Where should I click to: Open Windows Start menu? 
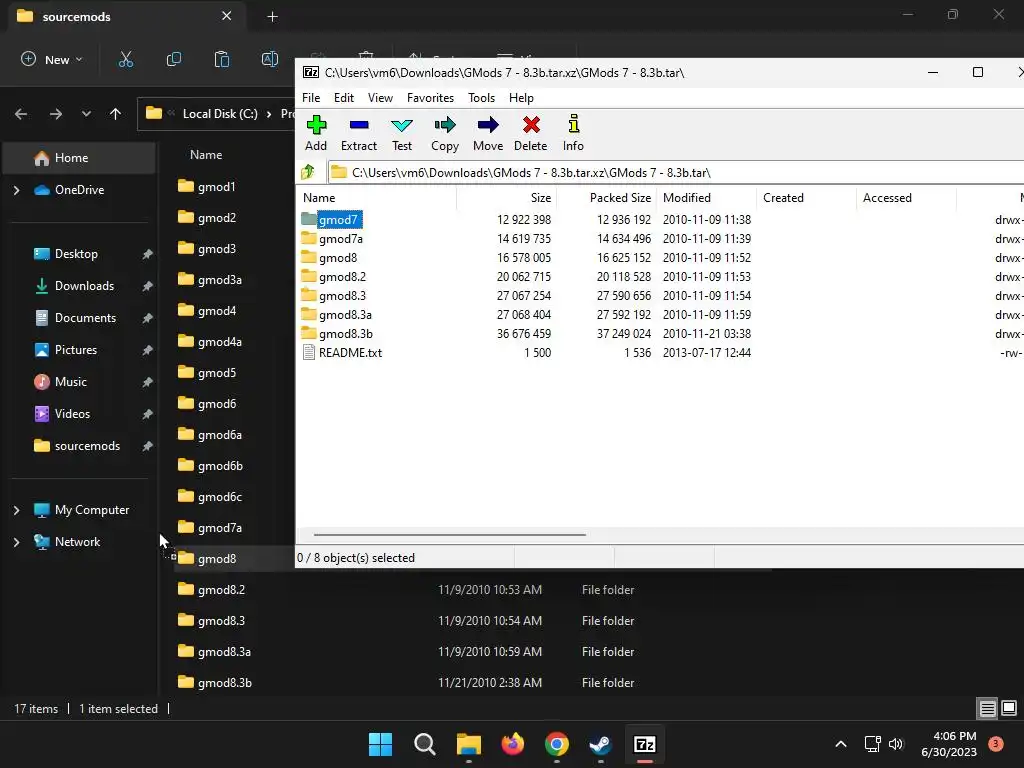click(380, 744)
